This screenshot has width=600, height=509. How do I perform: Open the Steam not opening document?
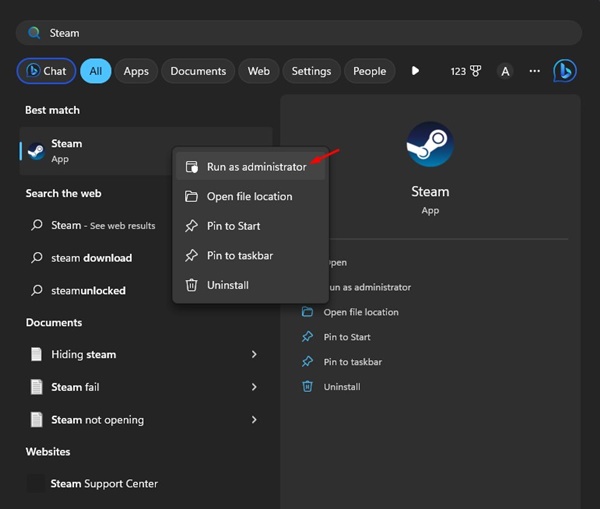click(145, 420)
